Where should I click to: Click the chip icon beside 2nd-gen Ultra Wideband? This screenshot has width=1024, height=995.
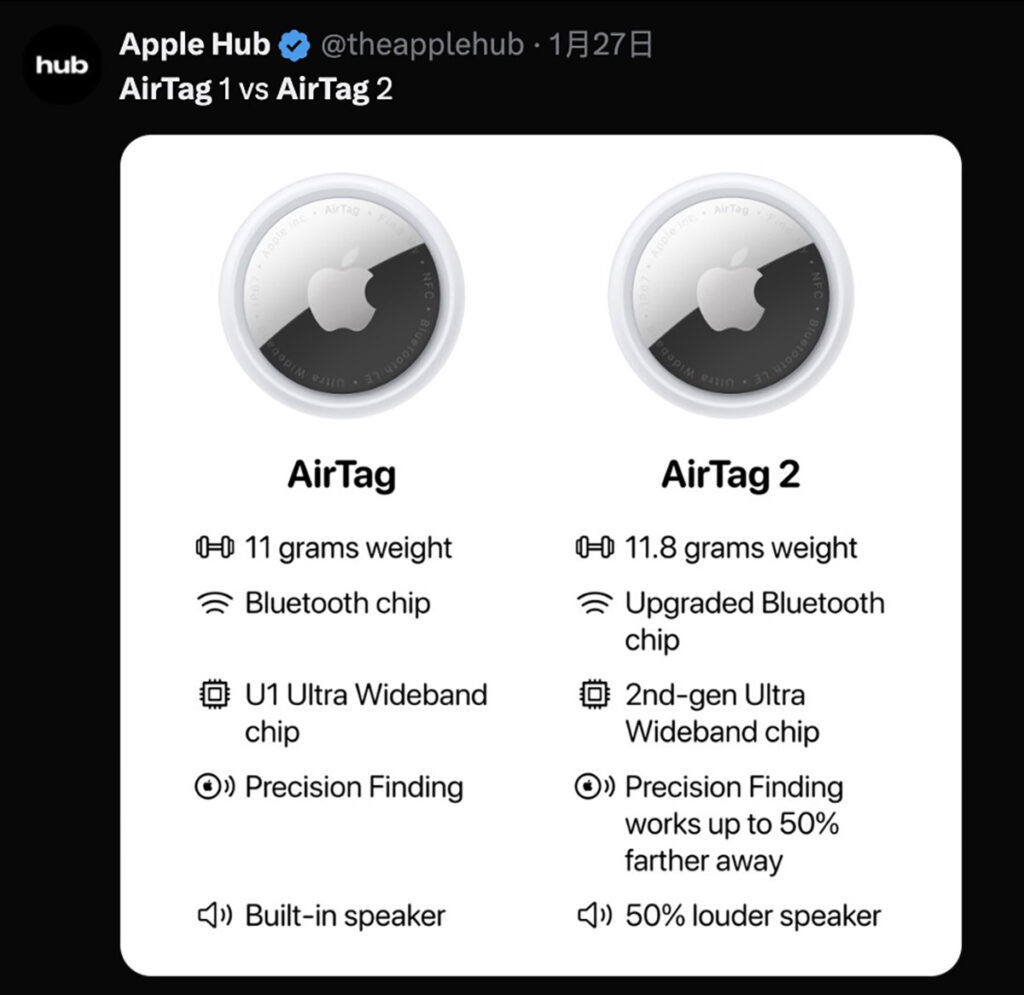click(595, 695)
